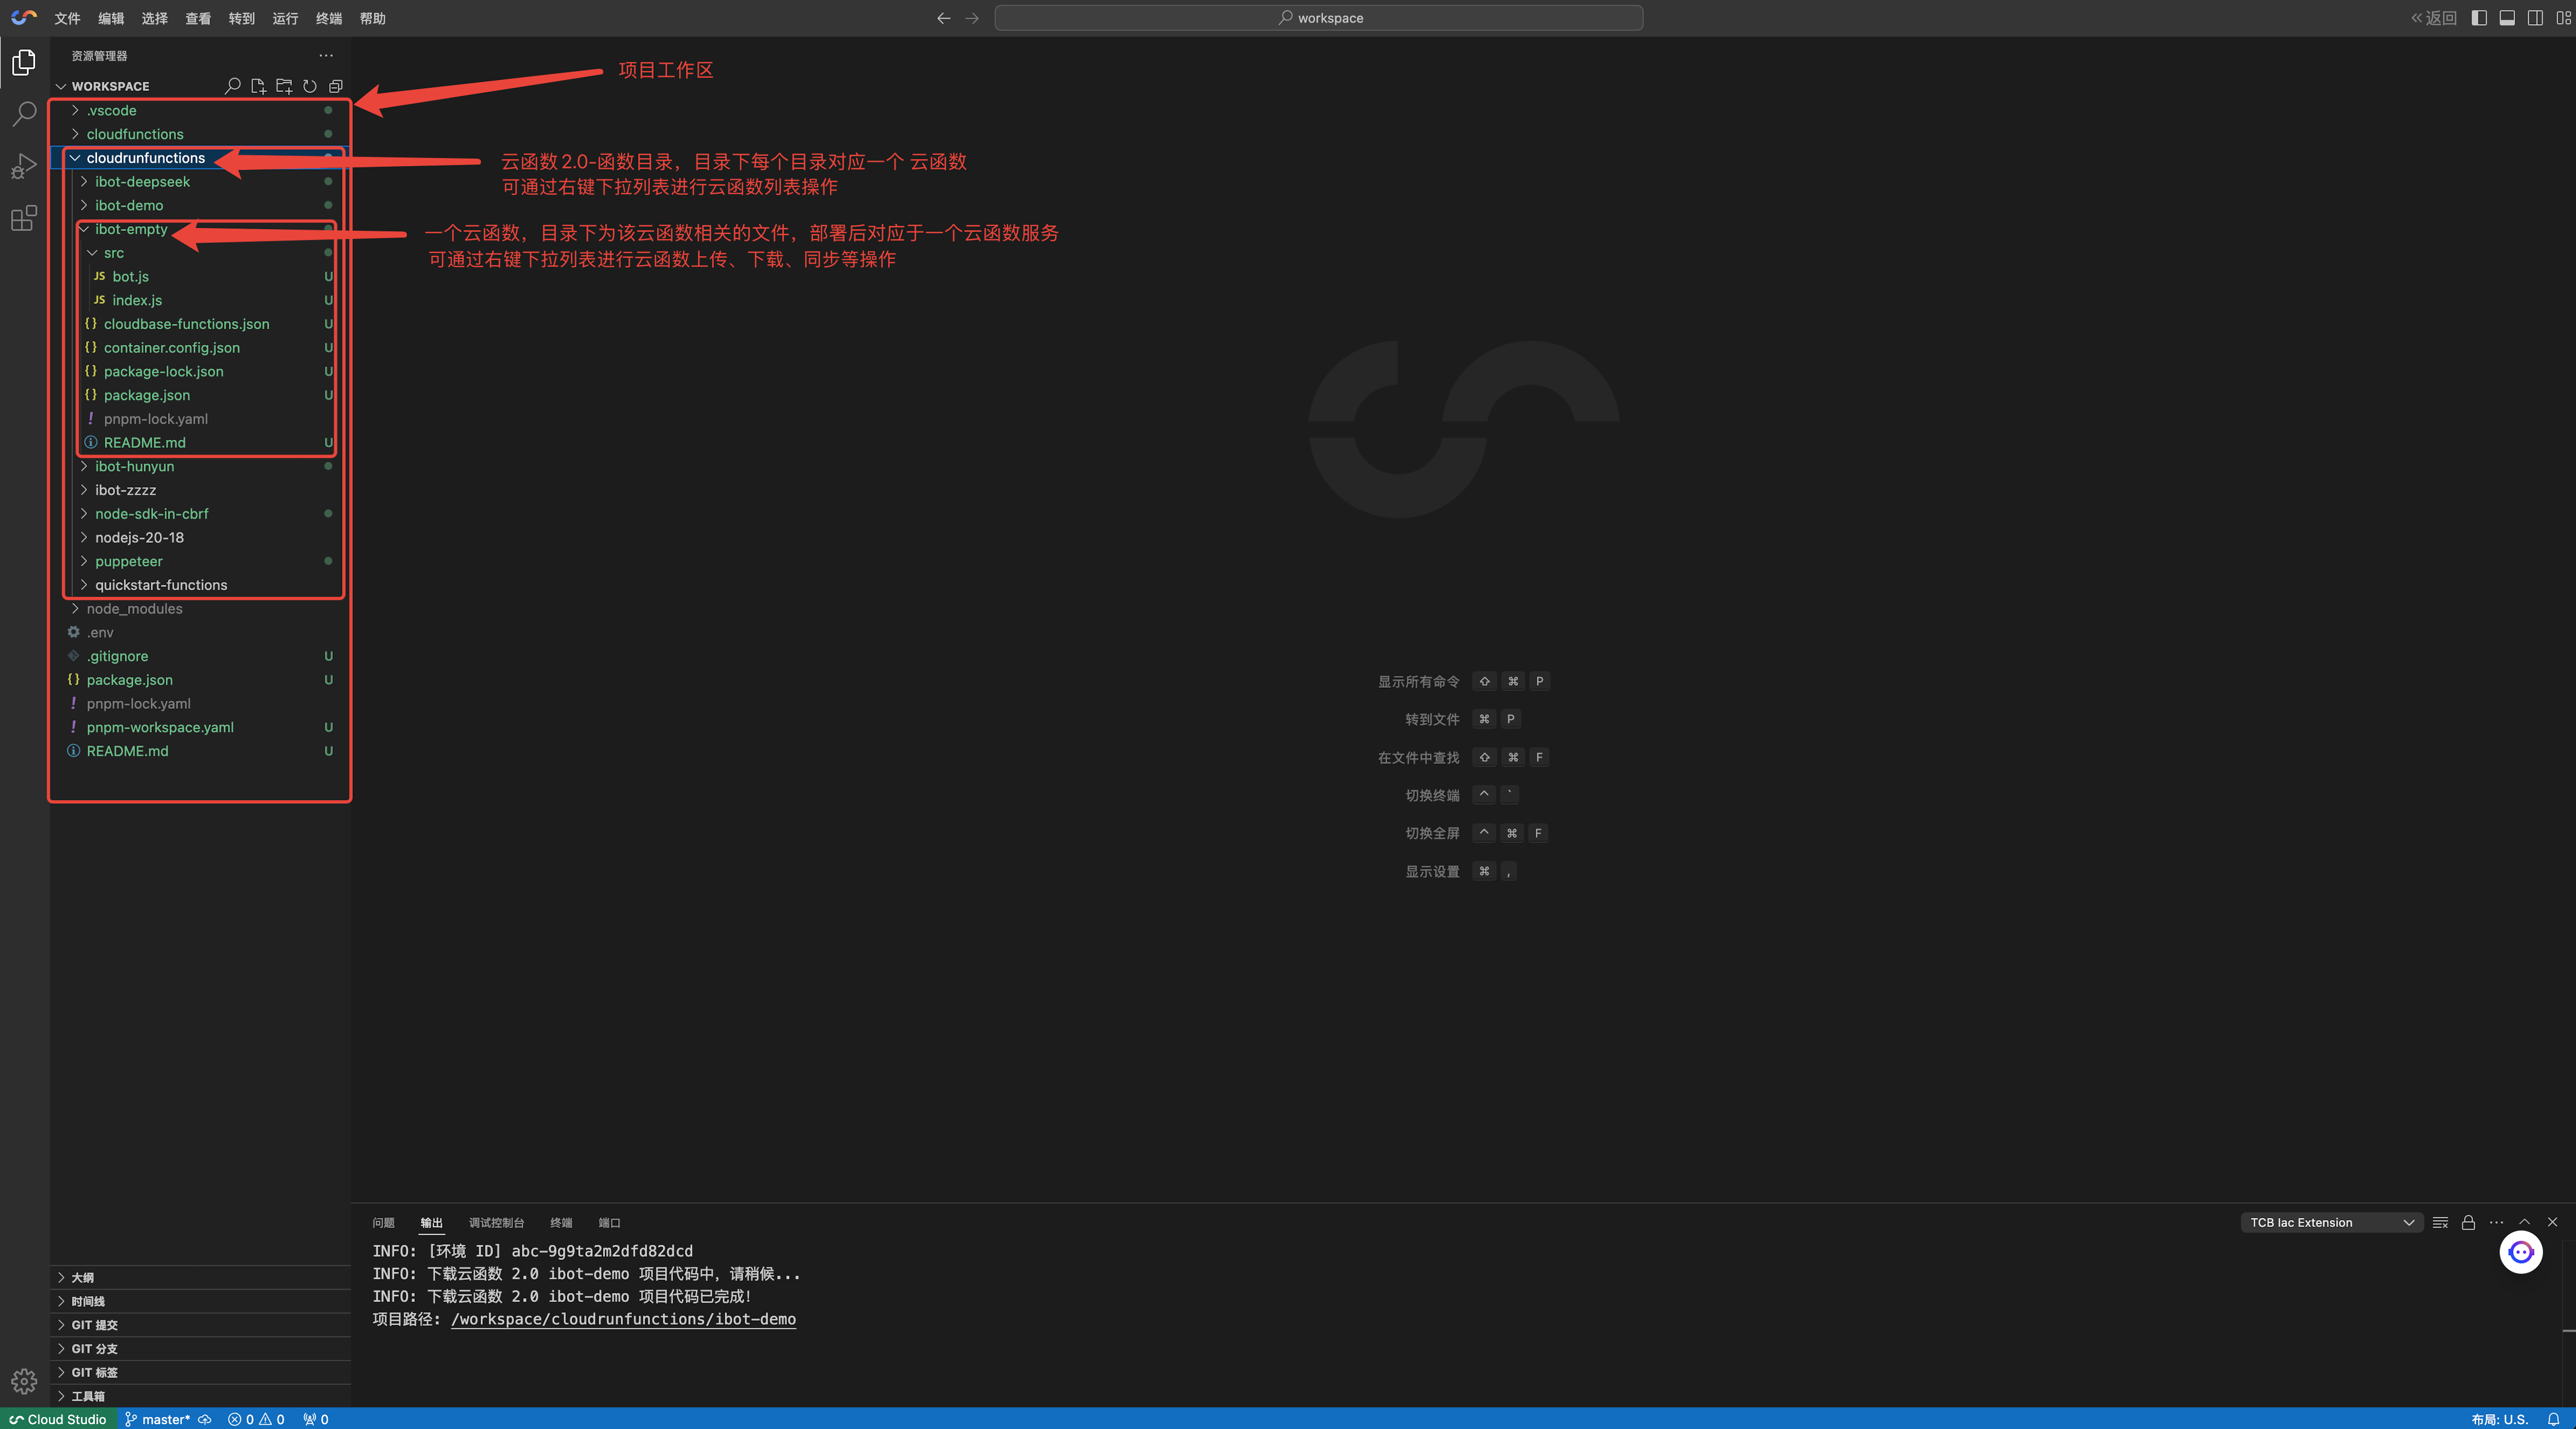Open forwarded ports status item
The image size is (2576, 1429).
coord(316,1419)
